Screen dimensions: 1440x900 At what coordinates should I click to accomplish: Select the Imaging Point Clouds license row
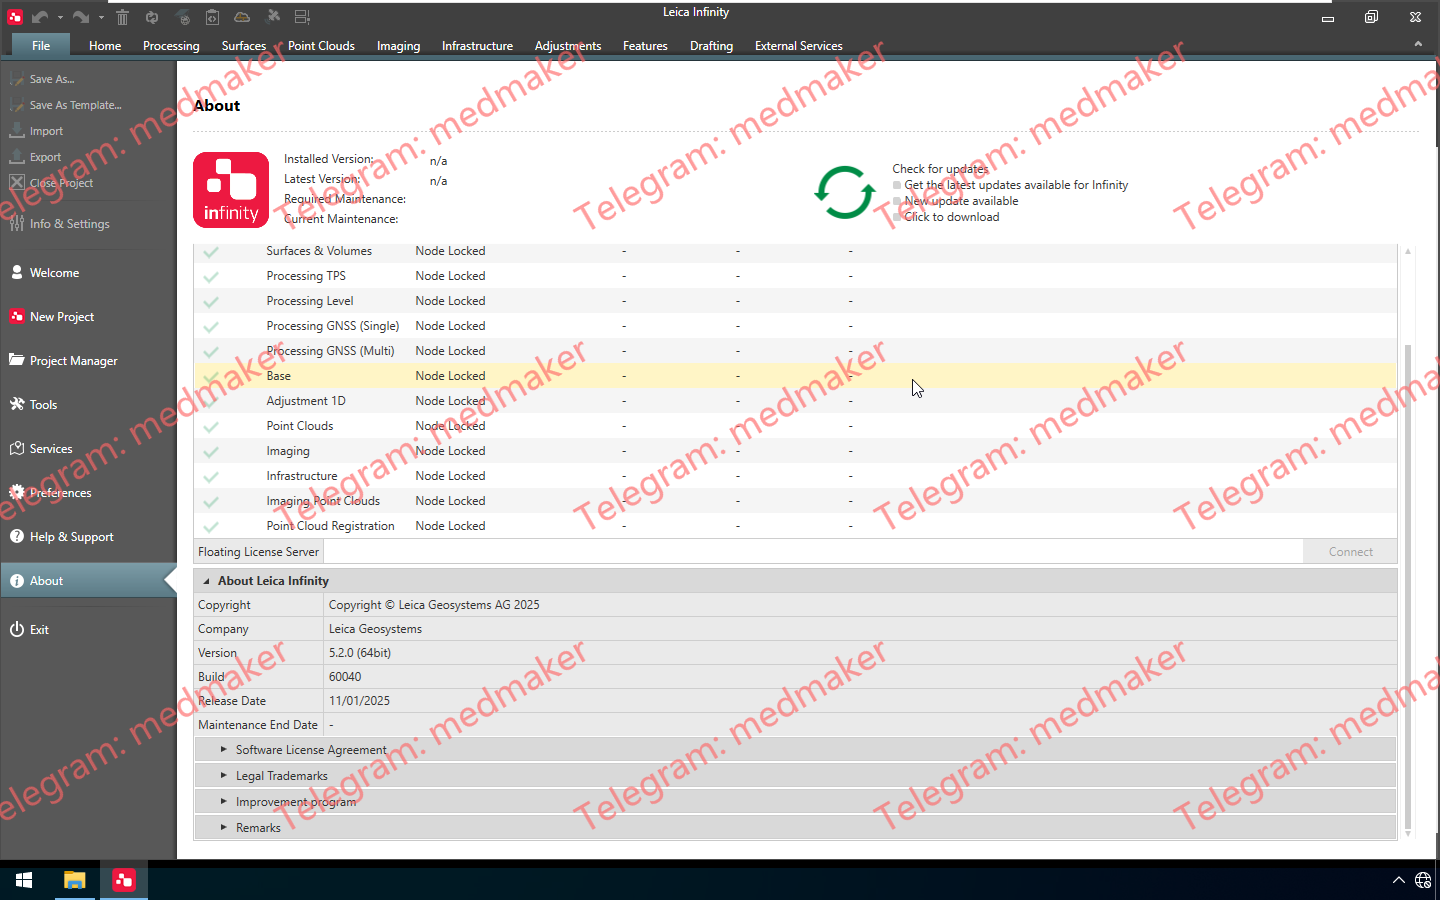coord(795,501)
